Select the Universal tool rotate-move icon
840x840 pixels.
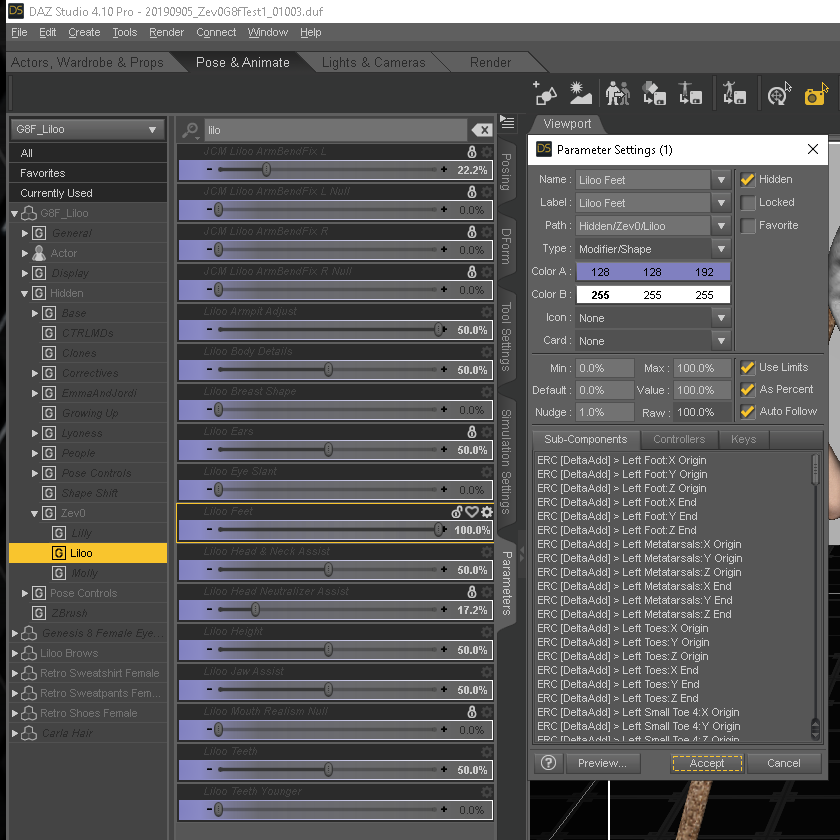[x=779, y=93]
